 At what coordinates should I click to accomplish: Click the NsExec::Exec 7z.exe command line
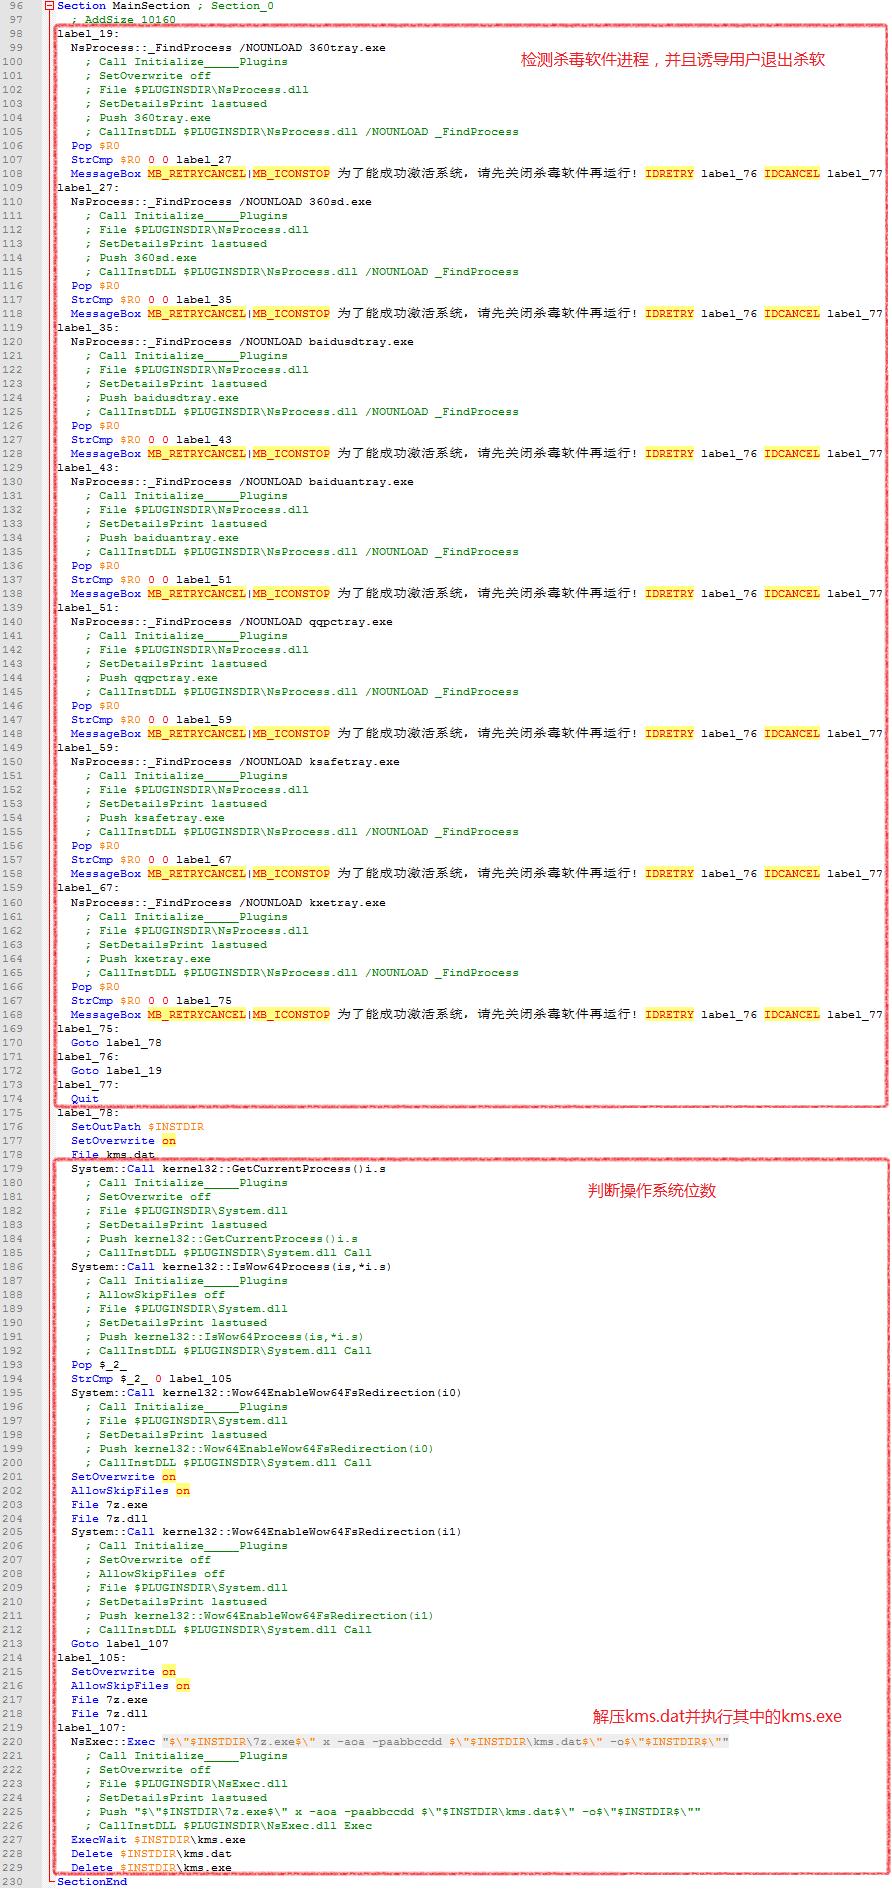(x=400, y=1742)
